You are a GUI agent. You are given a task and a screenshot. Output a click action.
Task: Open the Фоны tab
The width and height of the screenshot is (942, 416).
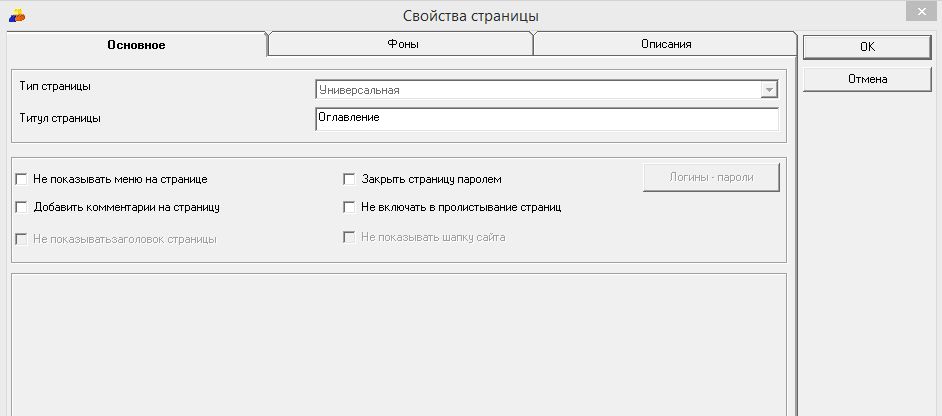click(x=400, y=45)
